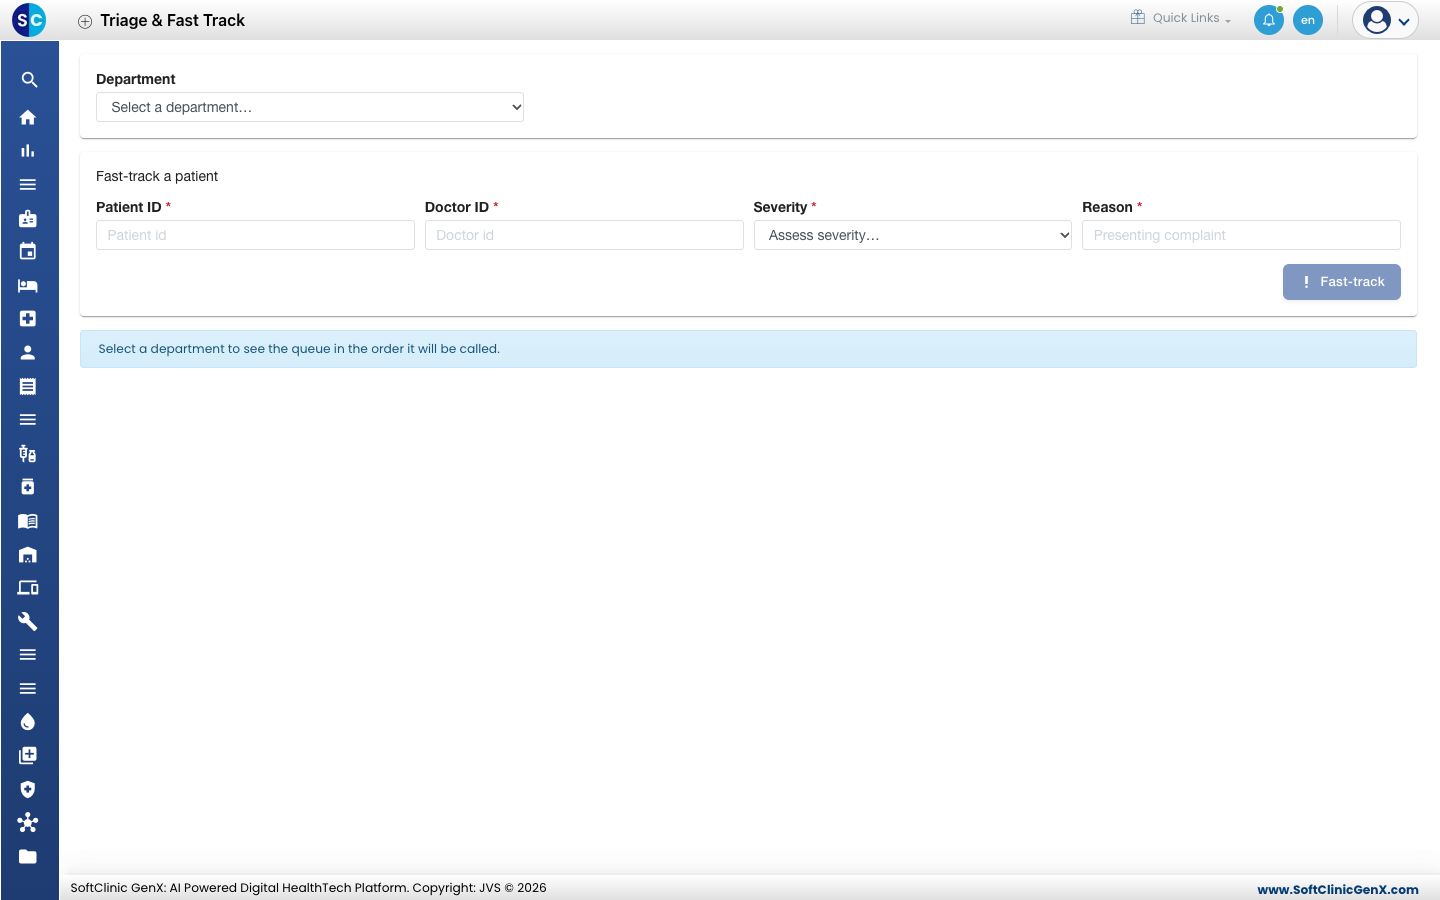
Task: Click the Fast-track submit button
Action: pyautogui.click(x=1342, y=282)
